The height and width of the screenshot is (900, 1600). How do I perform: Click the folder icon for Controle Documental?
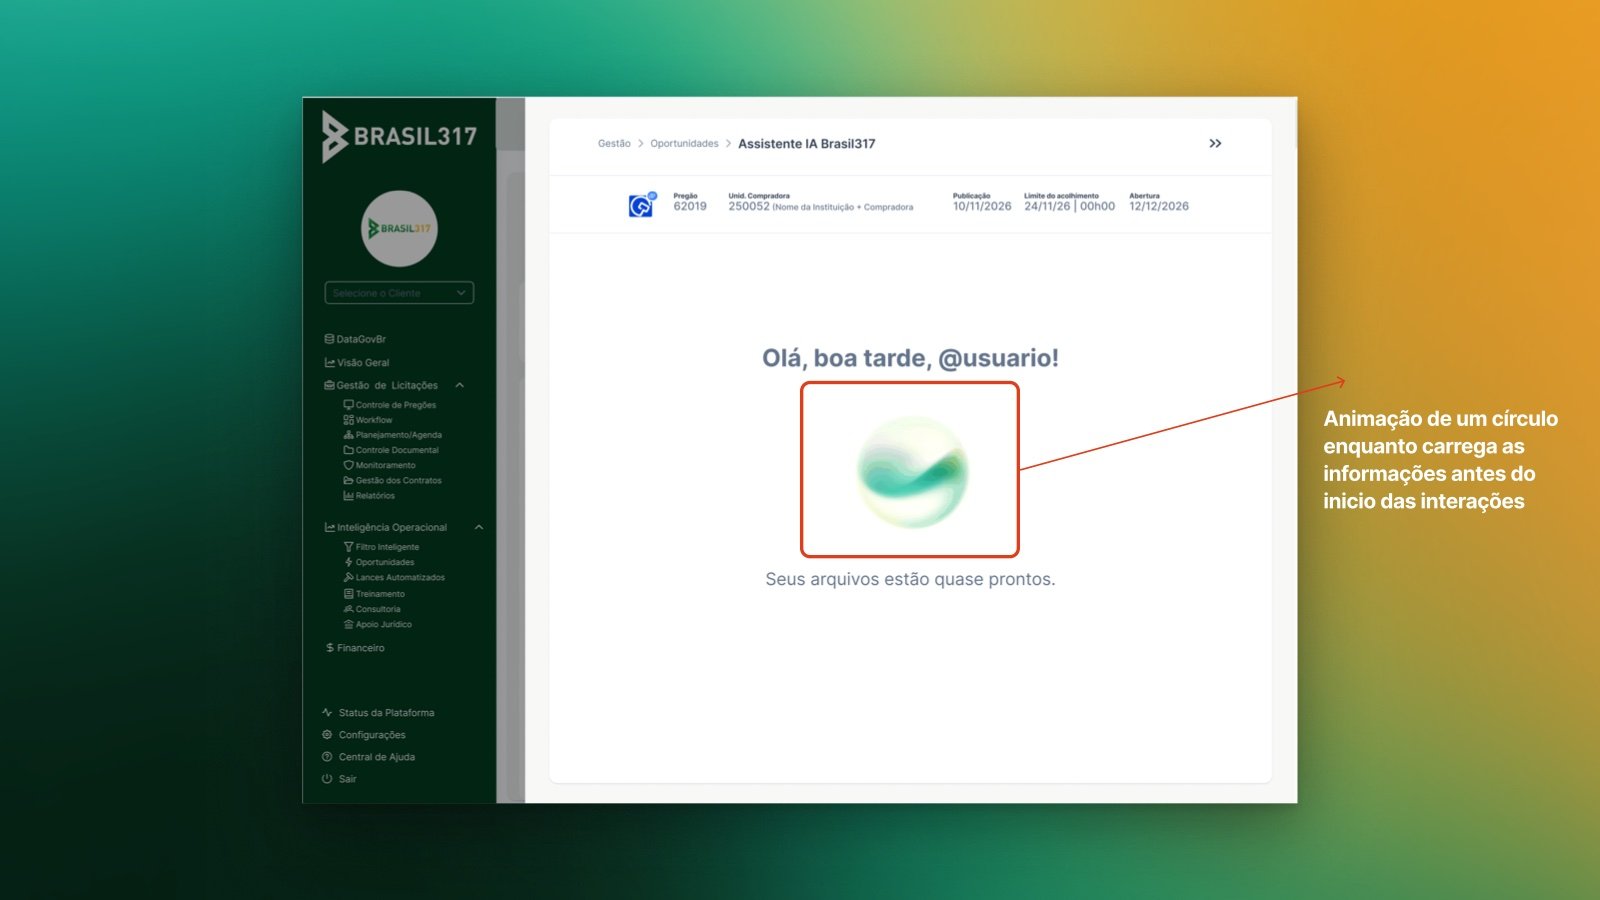coord(349,450)
